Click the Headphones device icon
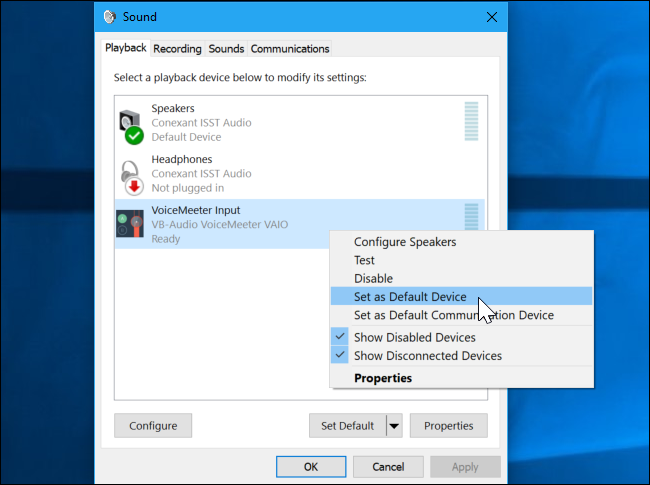The height and width of the screenshot is (485, 650). (x=132, y=177)
